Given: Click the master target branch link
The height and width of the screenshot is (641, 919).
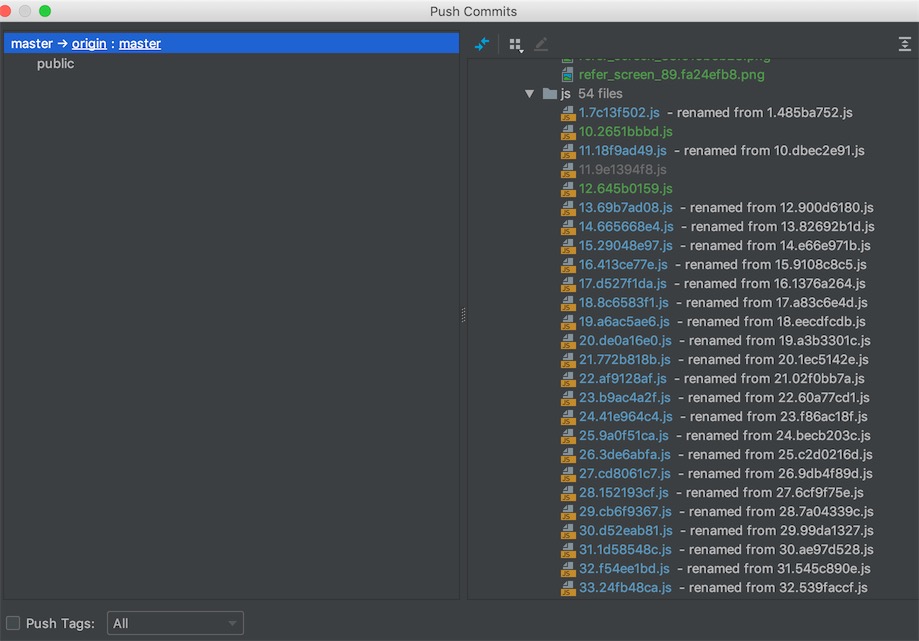Looking at the screenshot, I should 139,43.
